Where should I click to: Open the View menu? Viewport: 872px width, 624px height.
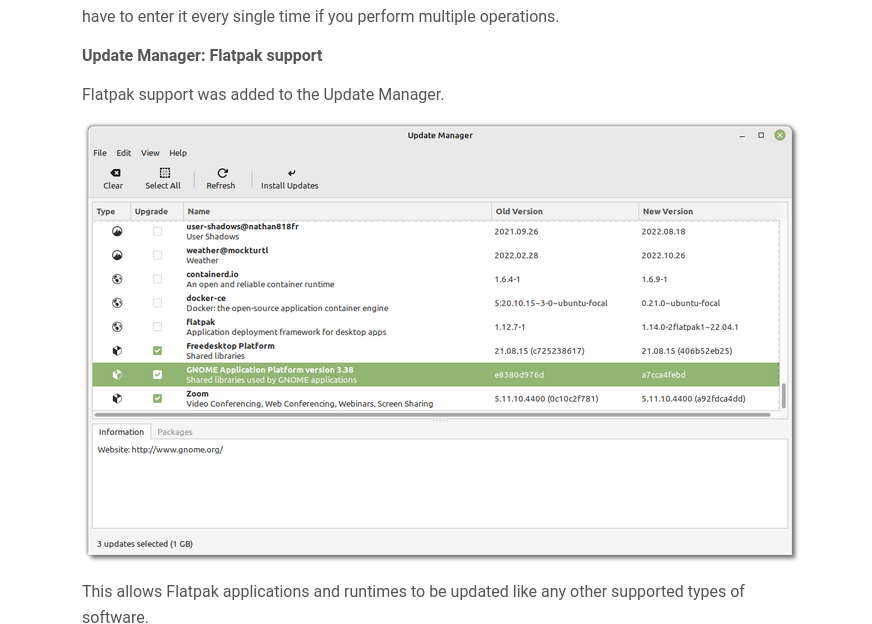(x=150, y=153)
